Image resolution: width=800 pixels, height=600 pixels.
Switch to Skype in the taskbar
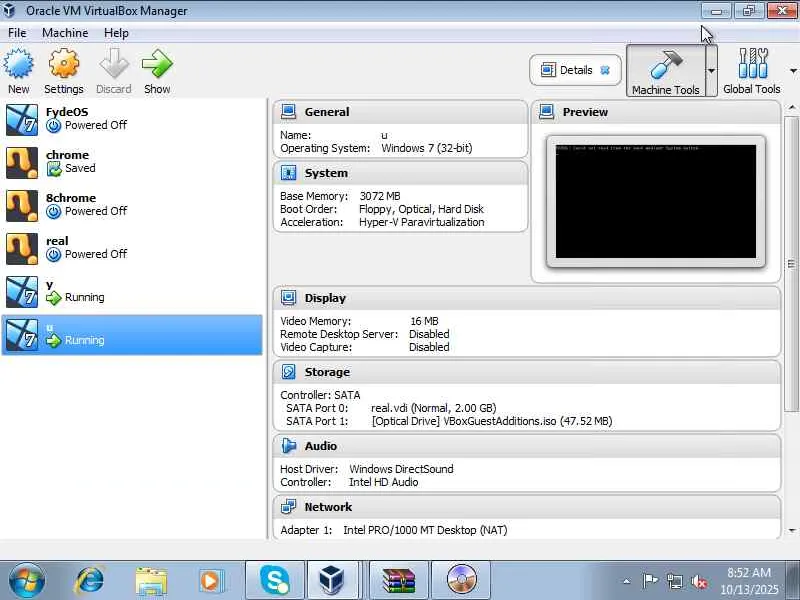pyautogui.click(x=275, y=580)
